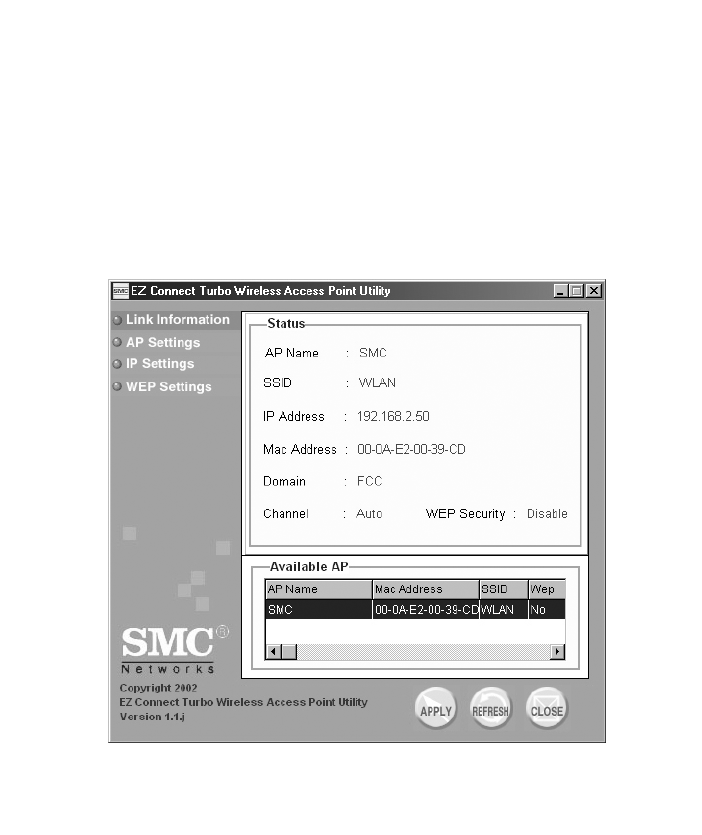The width and height of the screenshot is (702, 835).
Task: Click the No cell under the Wep column
Action: click(x=547, y=609)
